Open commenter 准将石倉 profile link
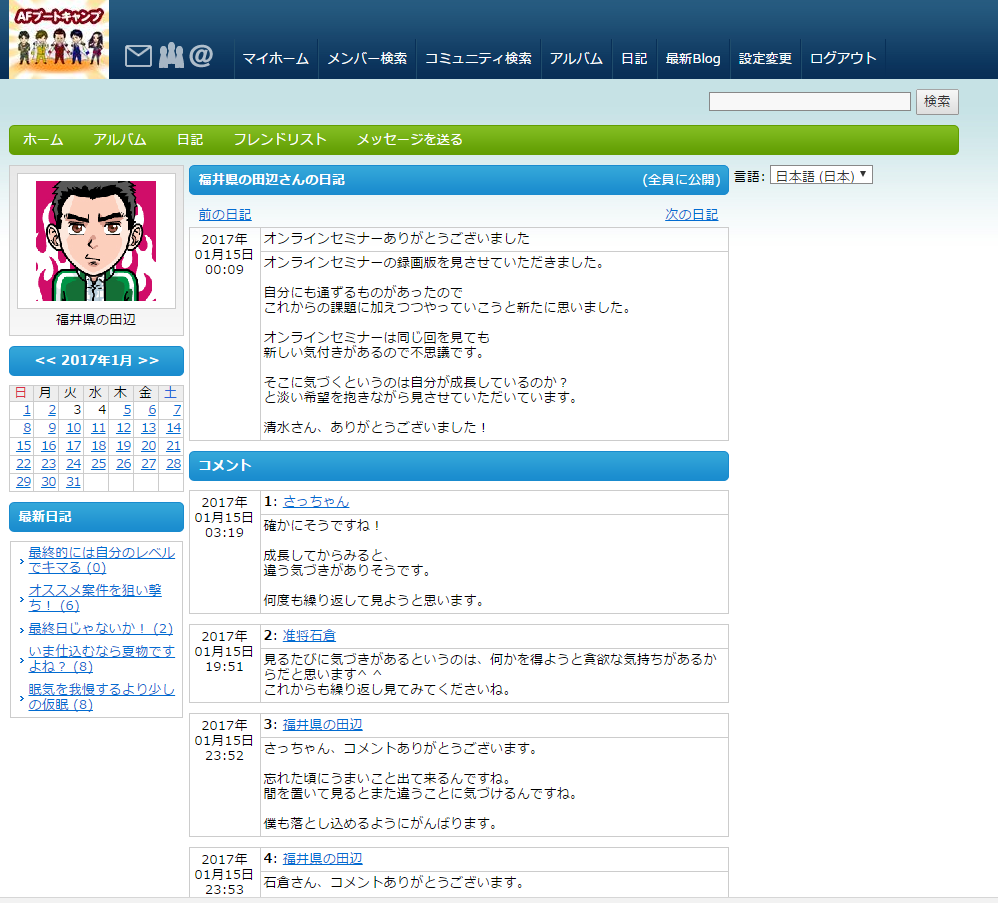 [309, 636]
